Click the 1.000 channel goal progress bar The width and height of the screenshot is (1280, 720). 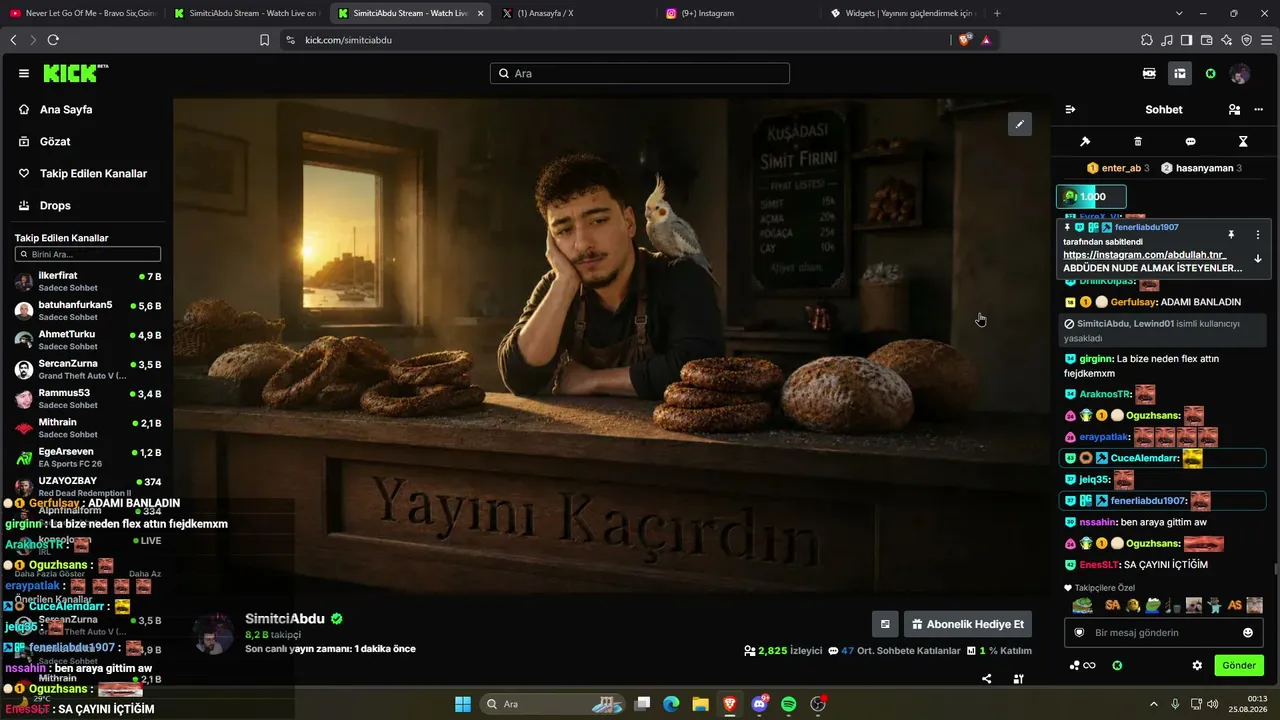[x=1092, y=197]
